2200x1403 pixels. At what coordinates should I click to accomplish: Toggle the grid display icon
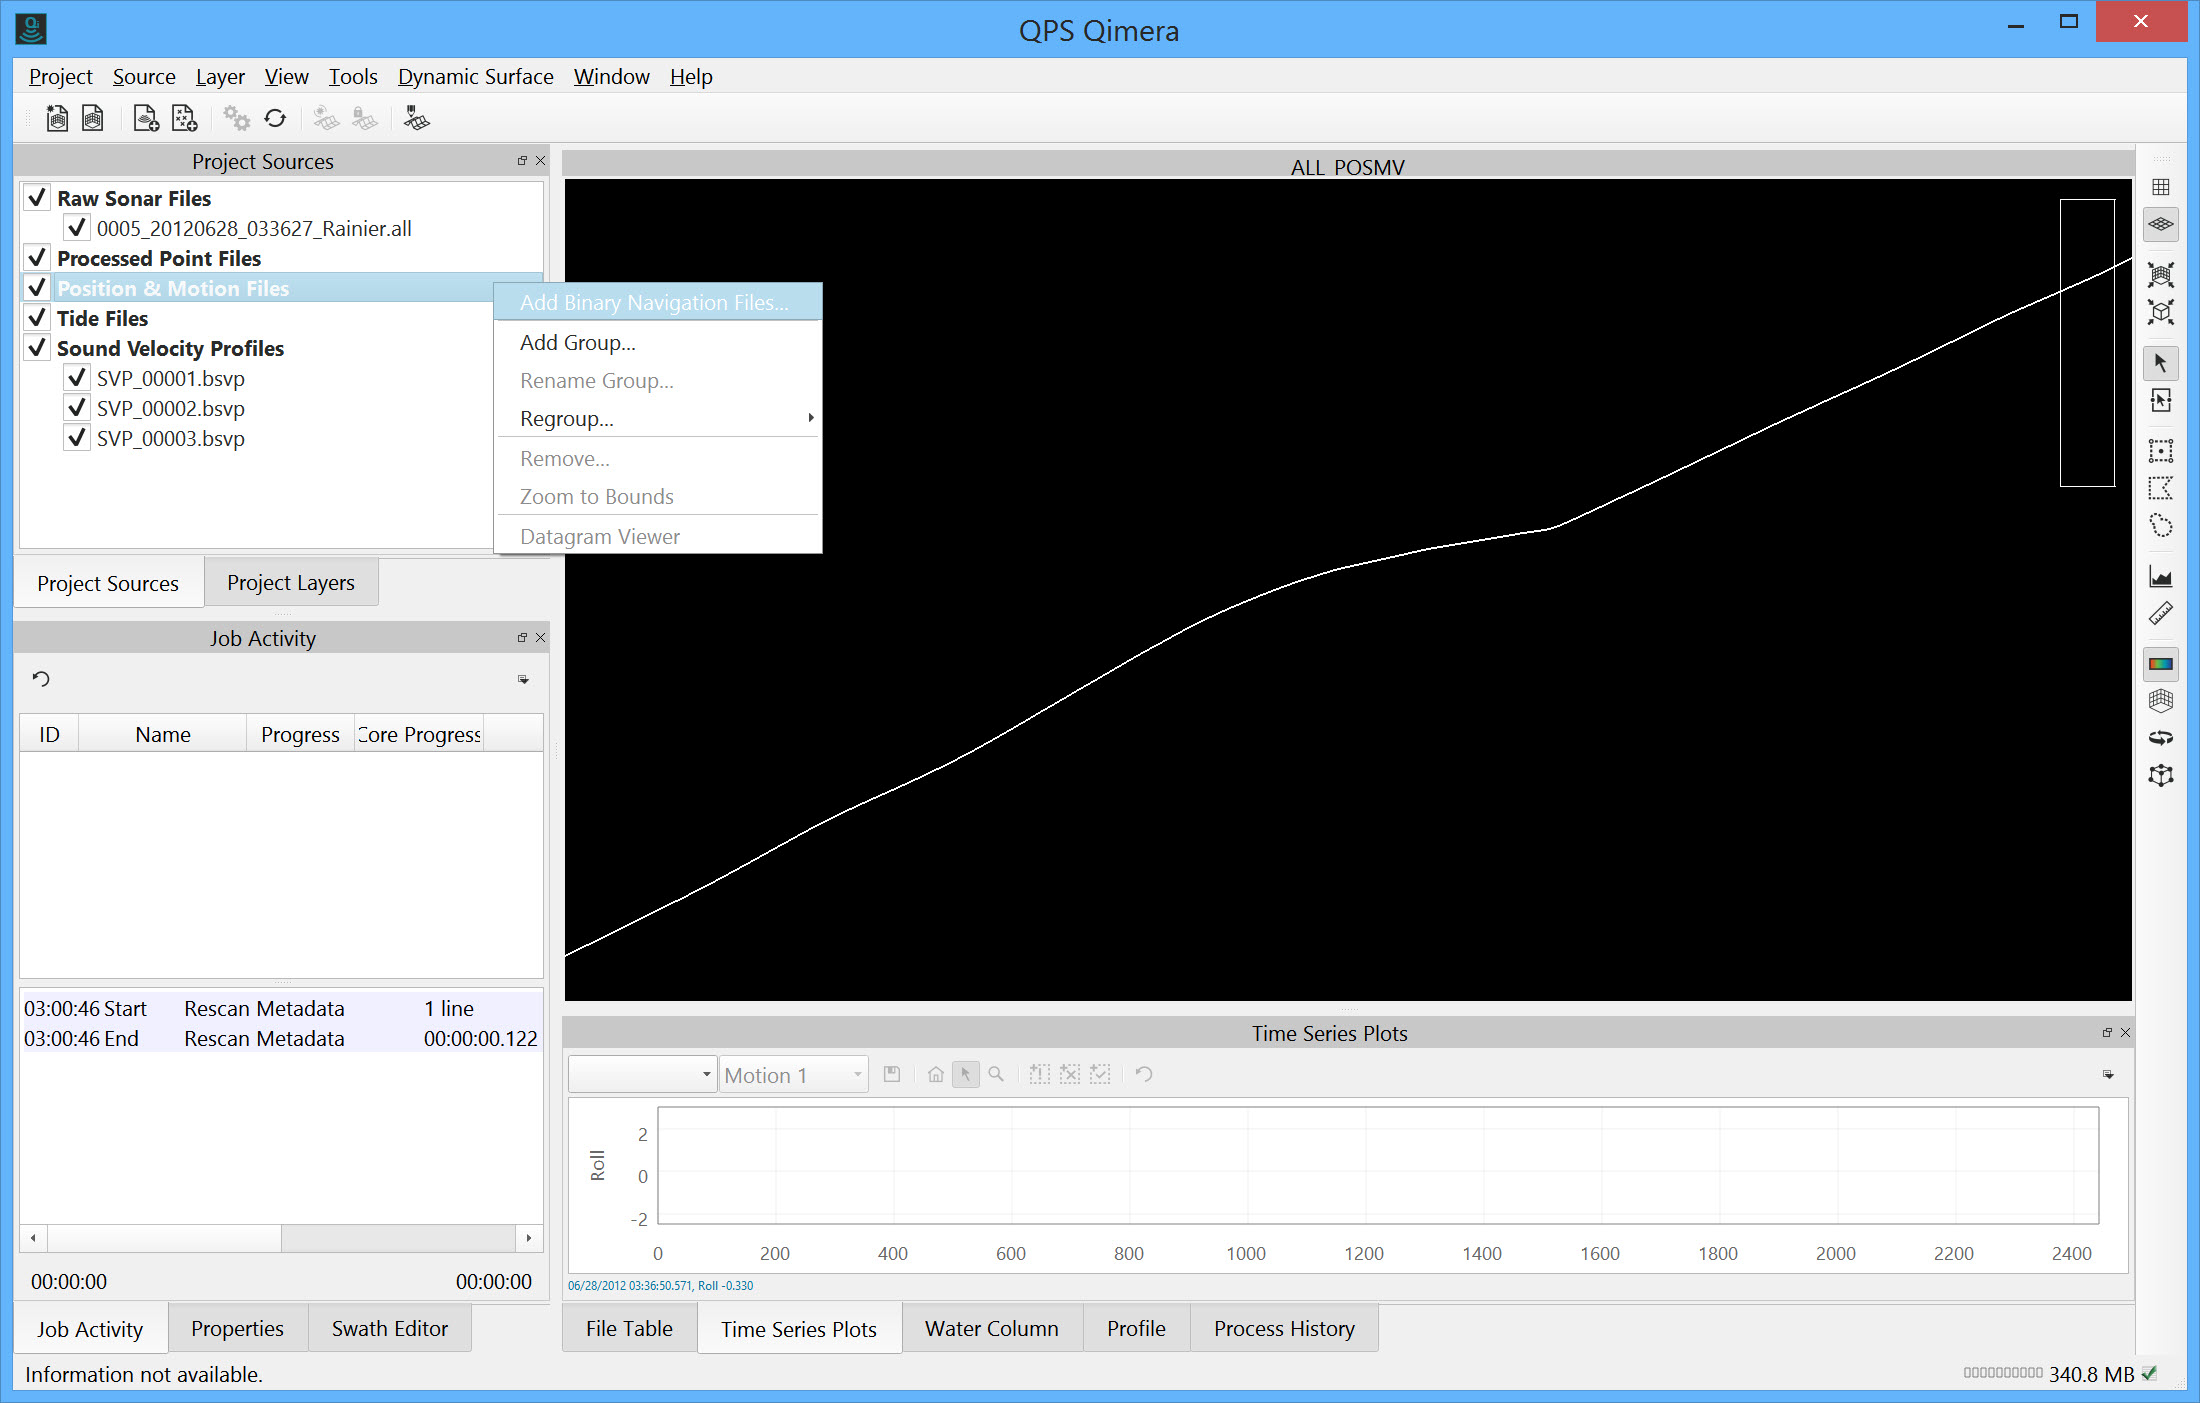2160,187
